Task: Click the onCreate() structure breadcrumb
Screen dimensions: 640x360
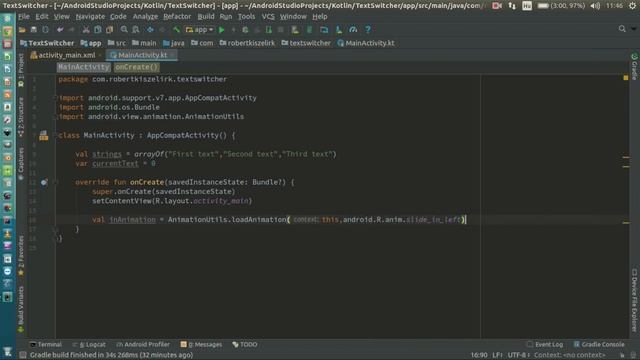Action: pyautogui.click(x=136, y=67)
